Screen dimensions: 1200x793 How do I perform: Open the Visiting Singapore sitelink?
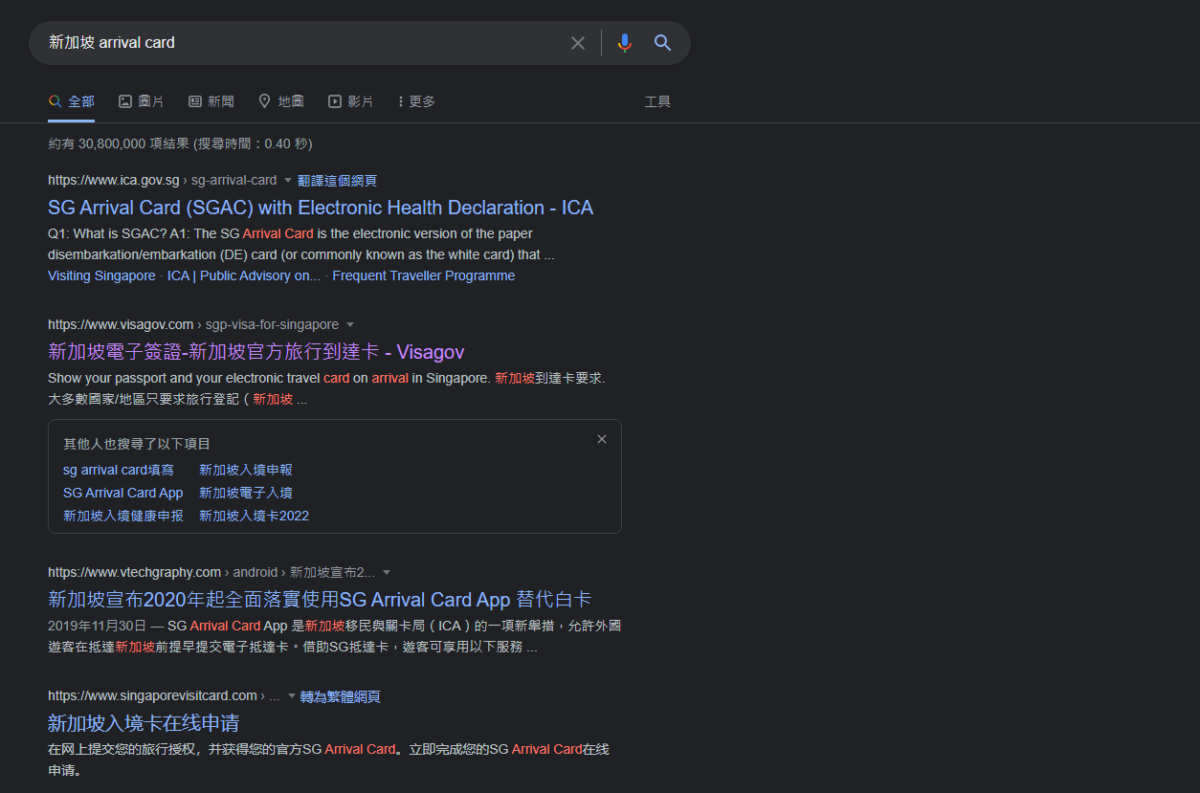pyautogui.click(x=102, y=276)
